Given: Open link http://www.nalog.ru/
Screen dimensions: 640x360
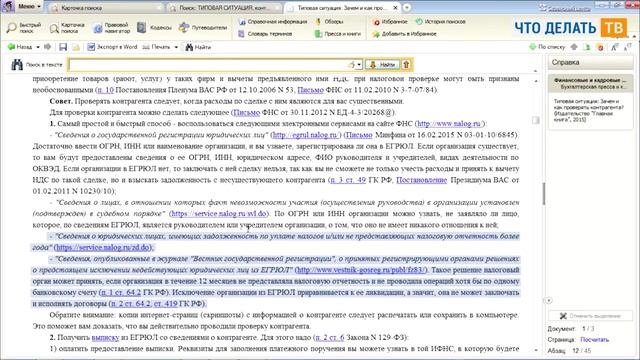Looking at the screenshot, I should click(x=449, y=124).
